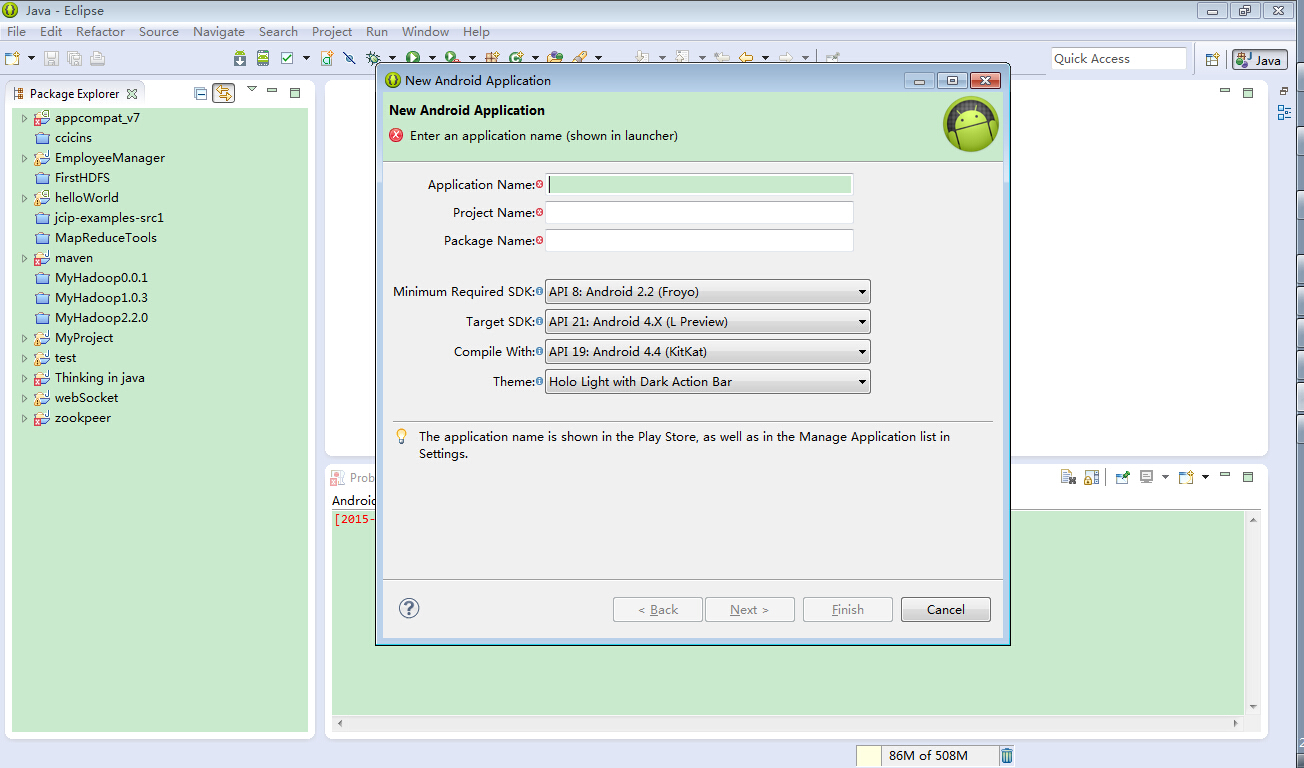Click the Finish button
The width and height of the screenshot is (1304, 768).
[x=848, y=610]
